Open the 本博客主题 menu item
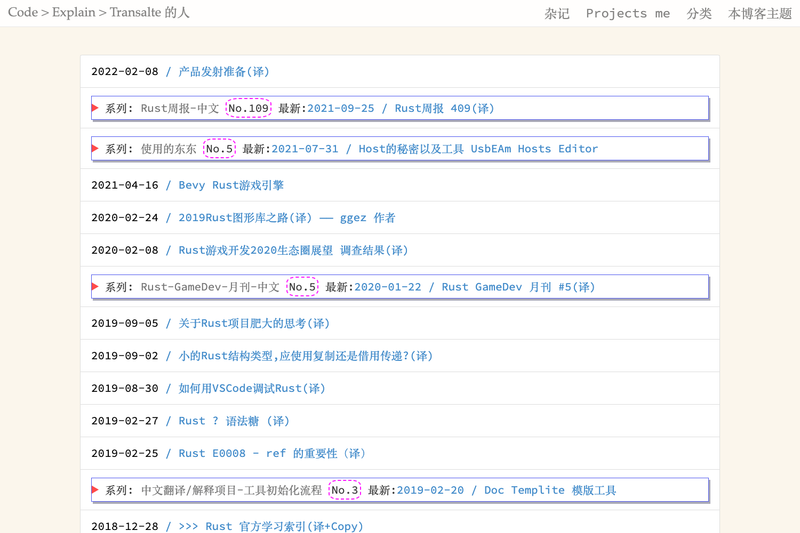800x533 pixels. tap(760, 13)
